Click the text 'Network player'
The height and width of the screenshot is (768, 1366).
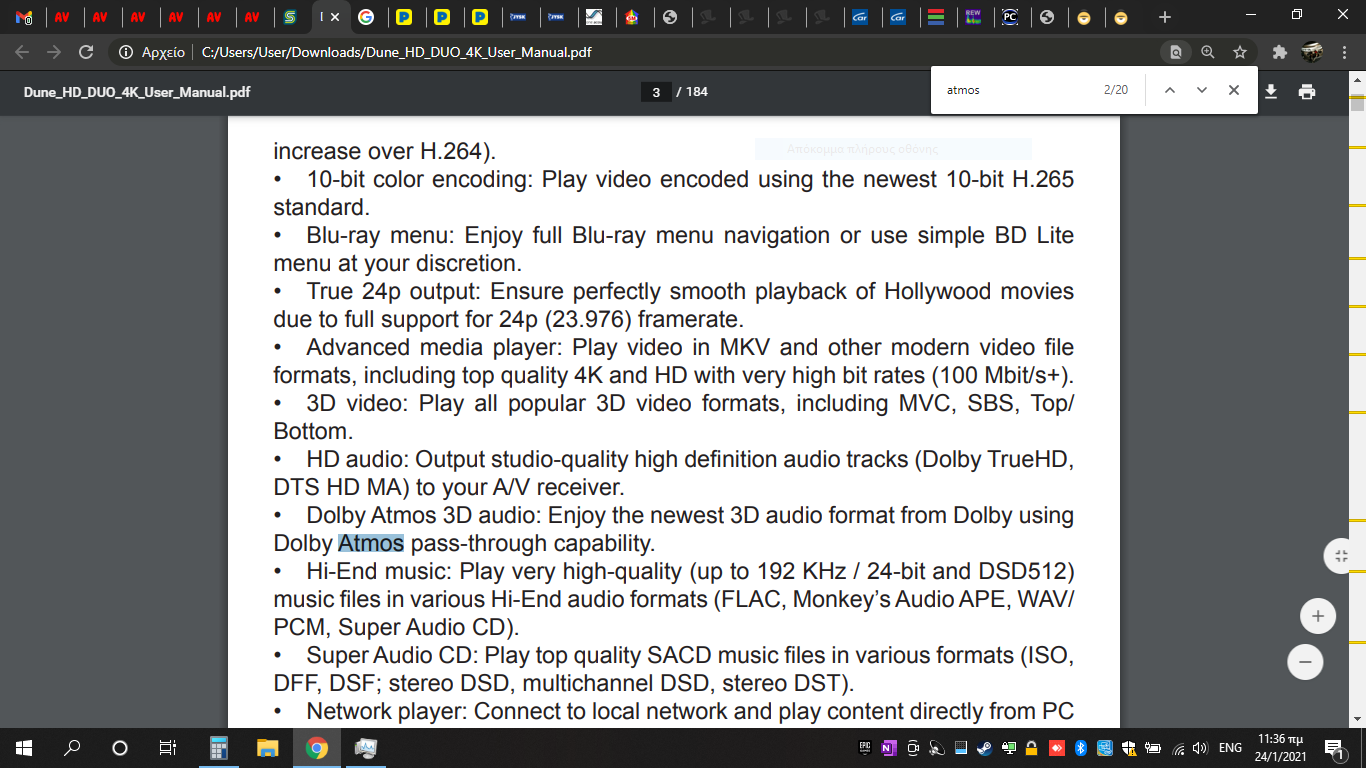(385, 712)
